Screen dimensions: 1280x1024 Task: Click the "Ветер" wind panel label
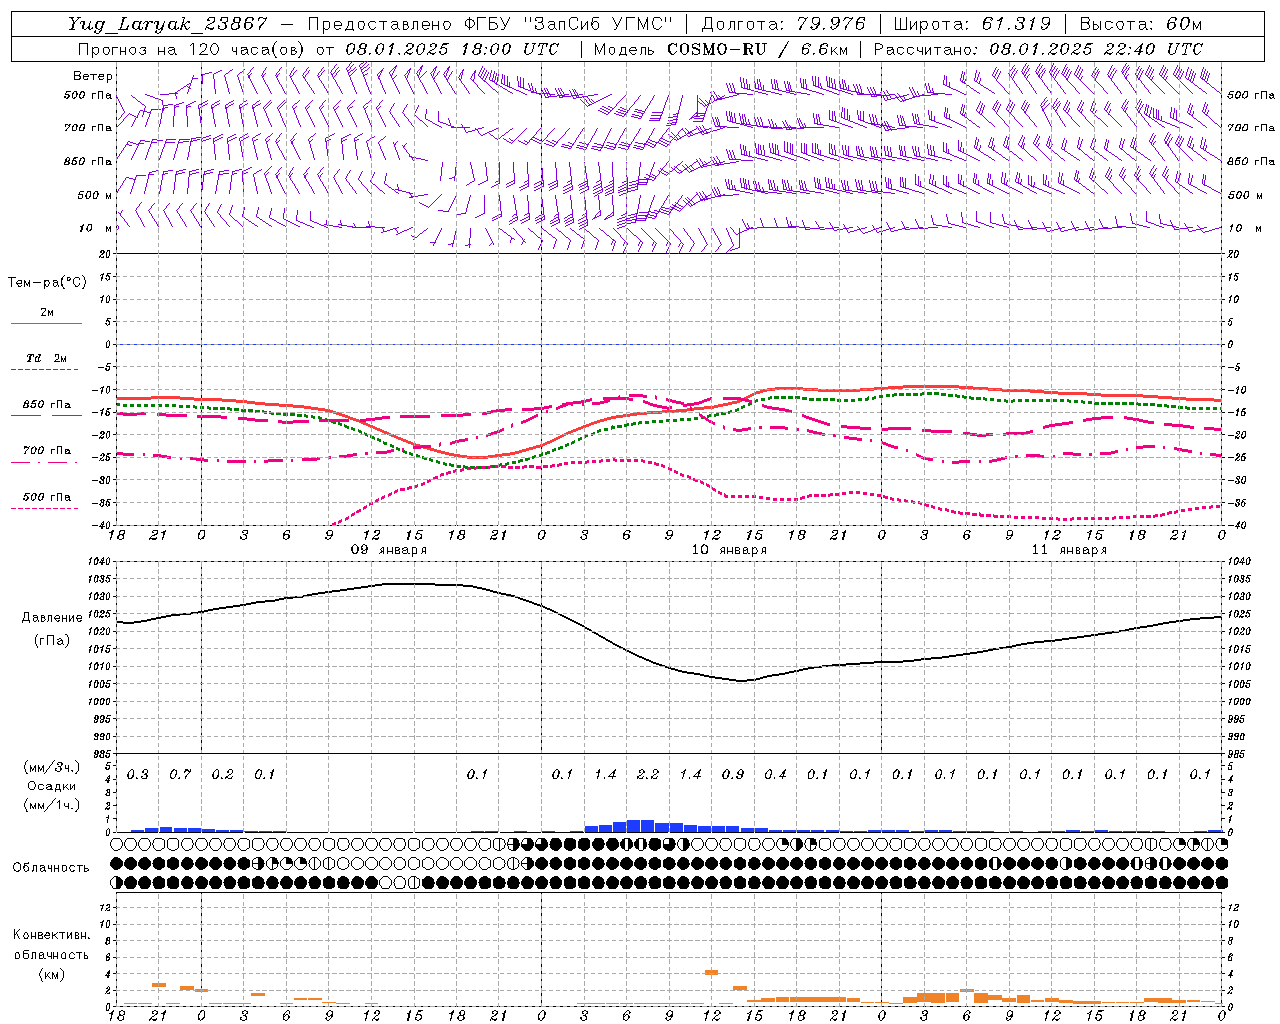click(92, 76)
